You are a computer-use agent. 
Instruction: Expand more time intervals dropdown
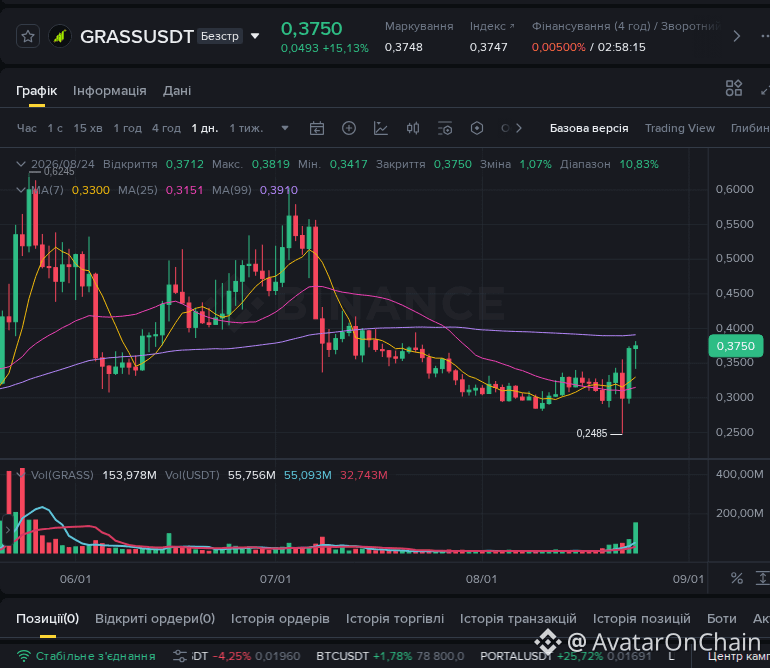285,128
